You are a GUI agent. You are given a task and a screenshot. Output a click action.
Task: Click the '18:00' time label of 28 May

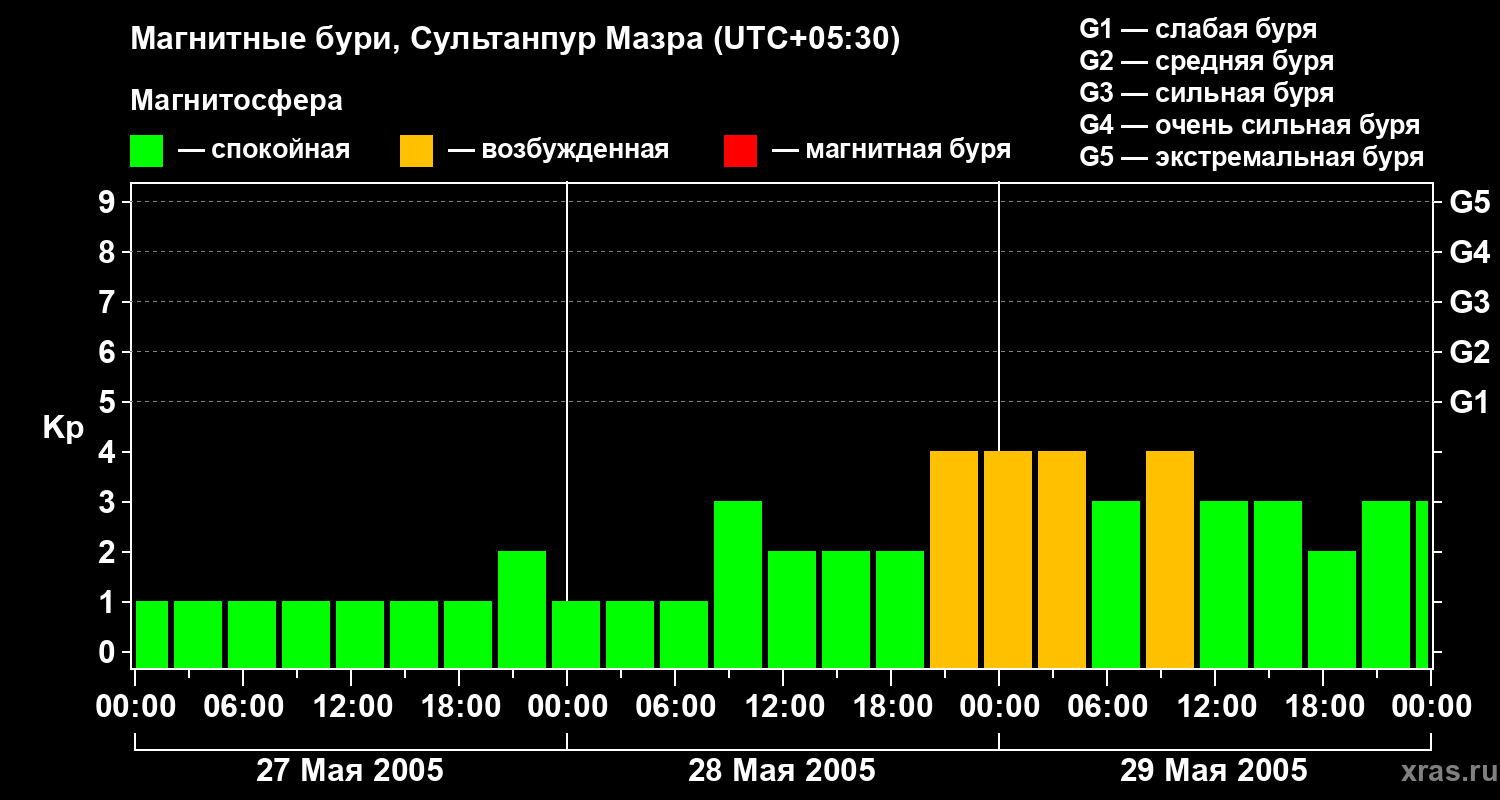click(891, 707)
